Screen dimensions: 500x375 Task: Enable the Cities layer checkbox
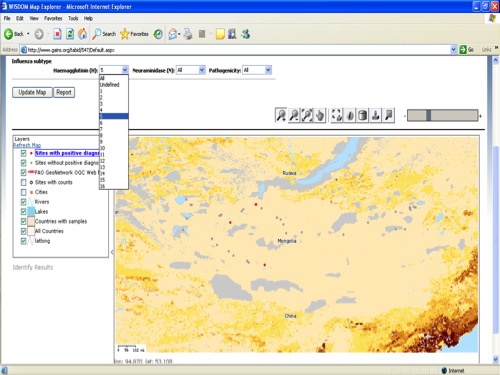[x=23, y=192]
